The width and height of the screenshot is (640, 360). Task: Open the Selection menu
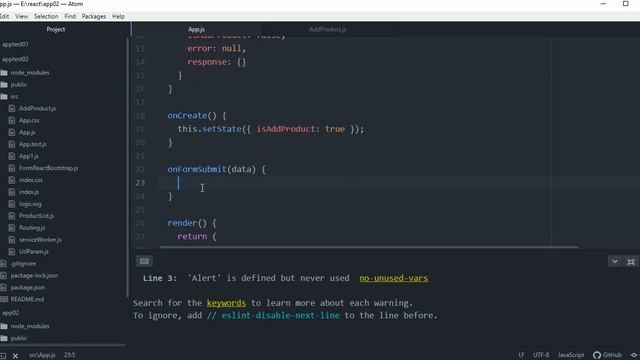46,16
